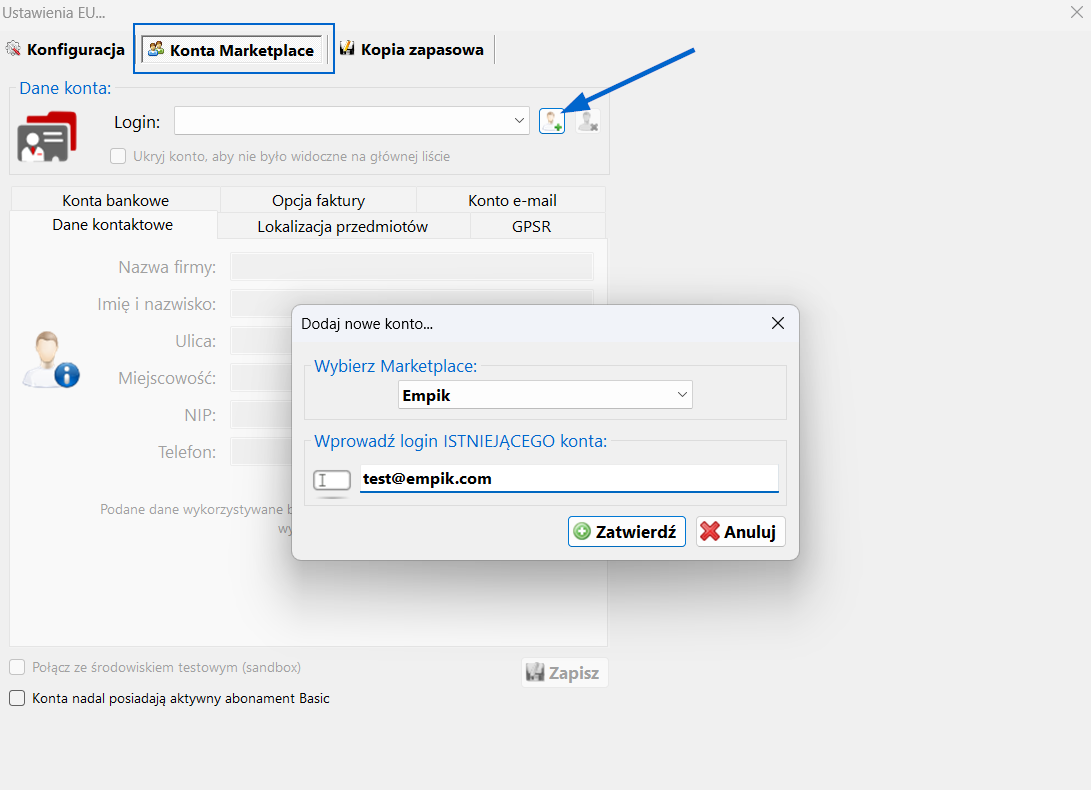Close the Dodaj nowe konto dialog
Viewport: 1091px width, 790px height.
click(778, 323)
